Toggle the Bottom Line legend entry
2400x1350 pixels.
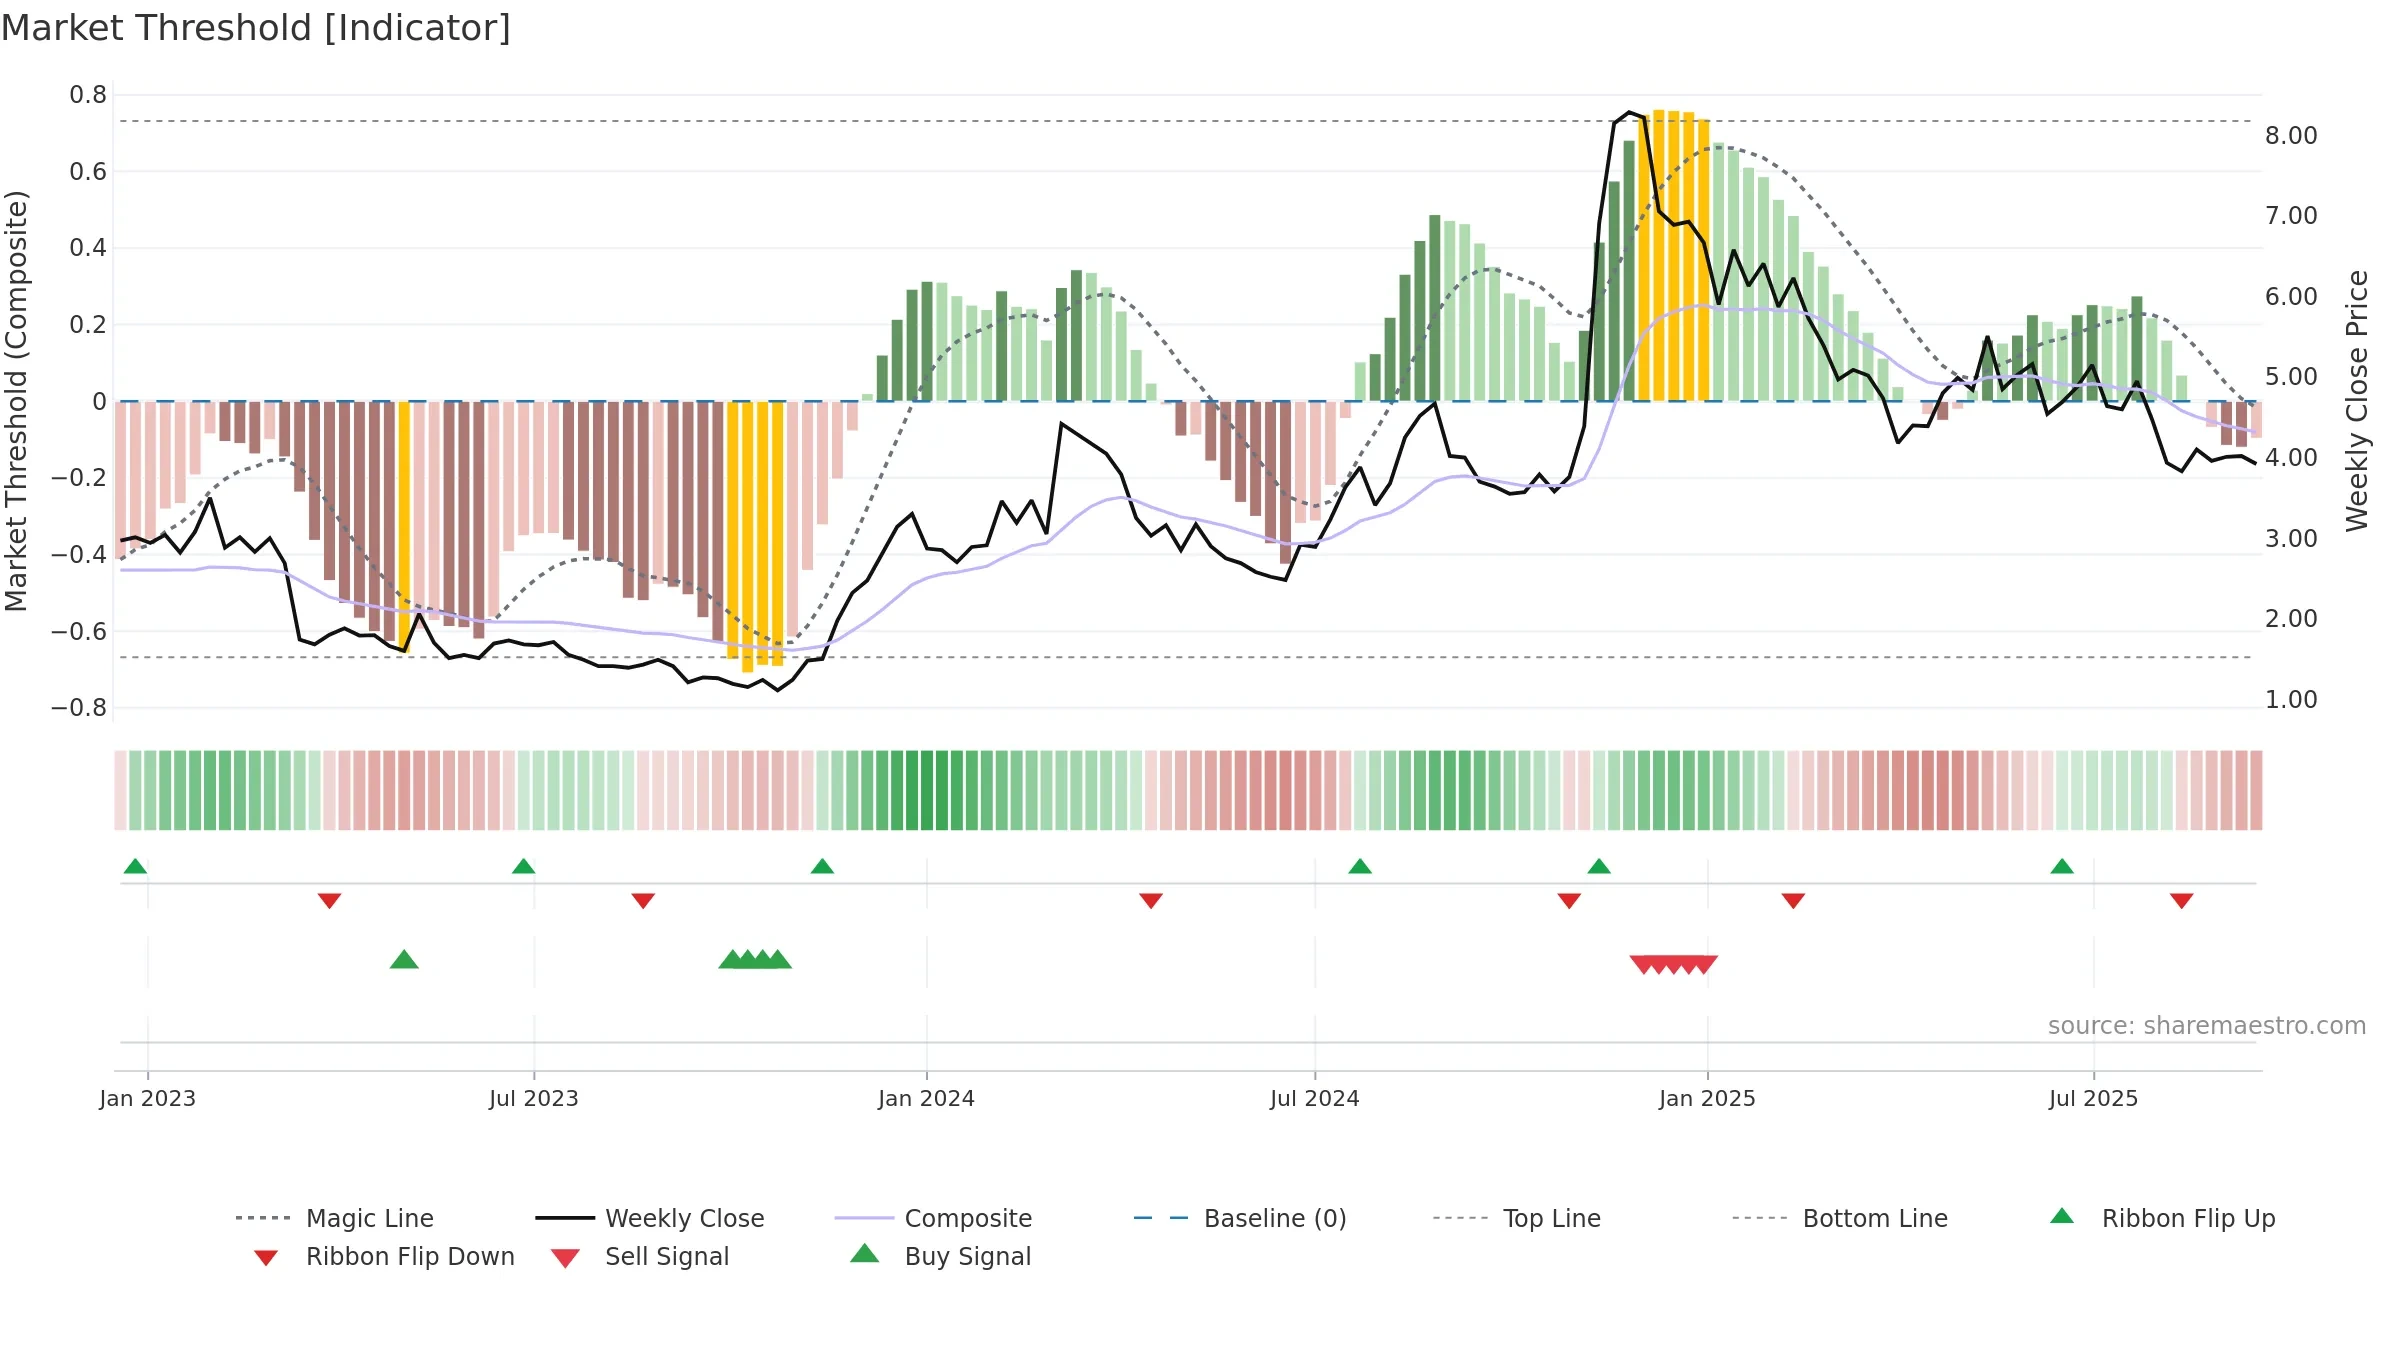tap(1840, 1218)
